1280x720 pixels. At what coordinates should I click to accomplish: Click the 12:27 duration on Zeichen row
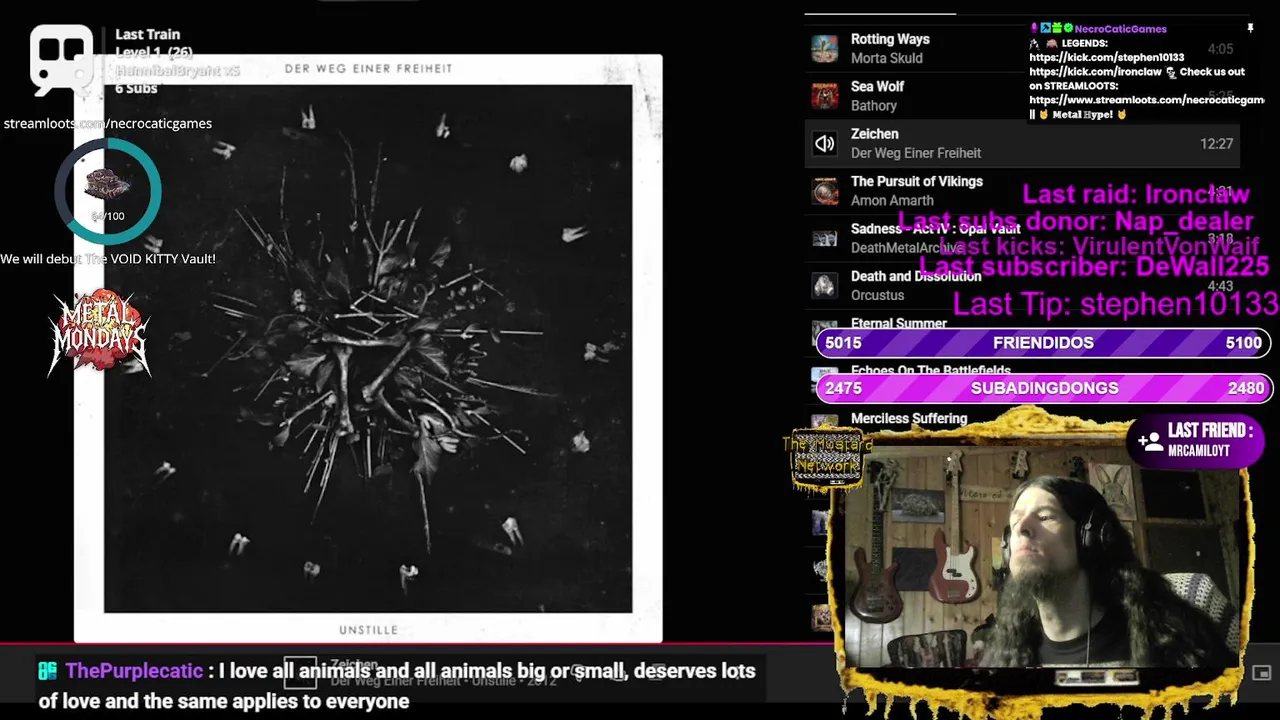coord(1216,144)
